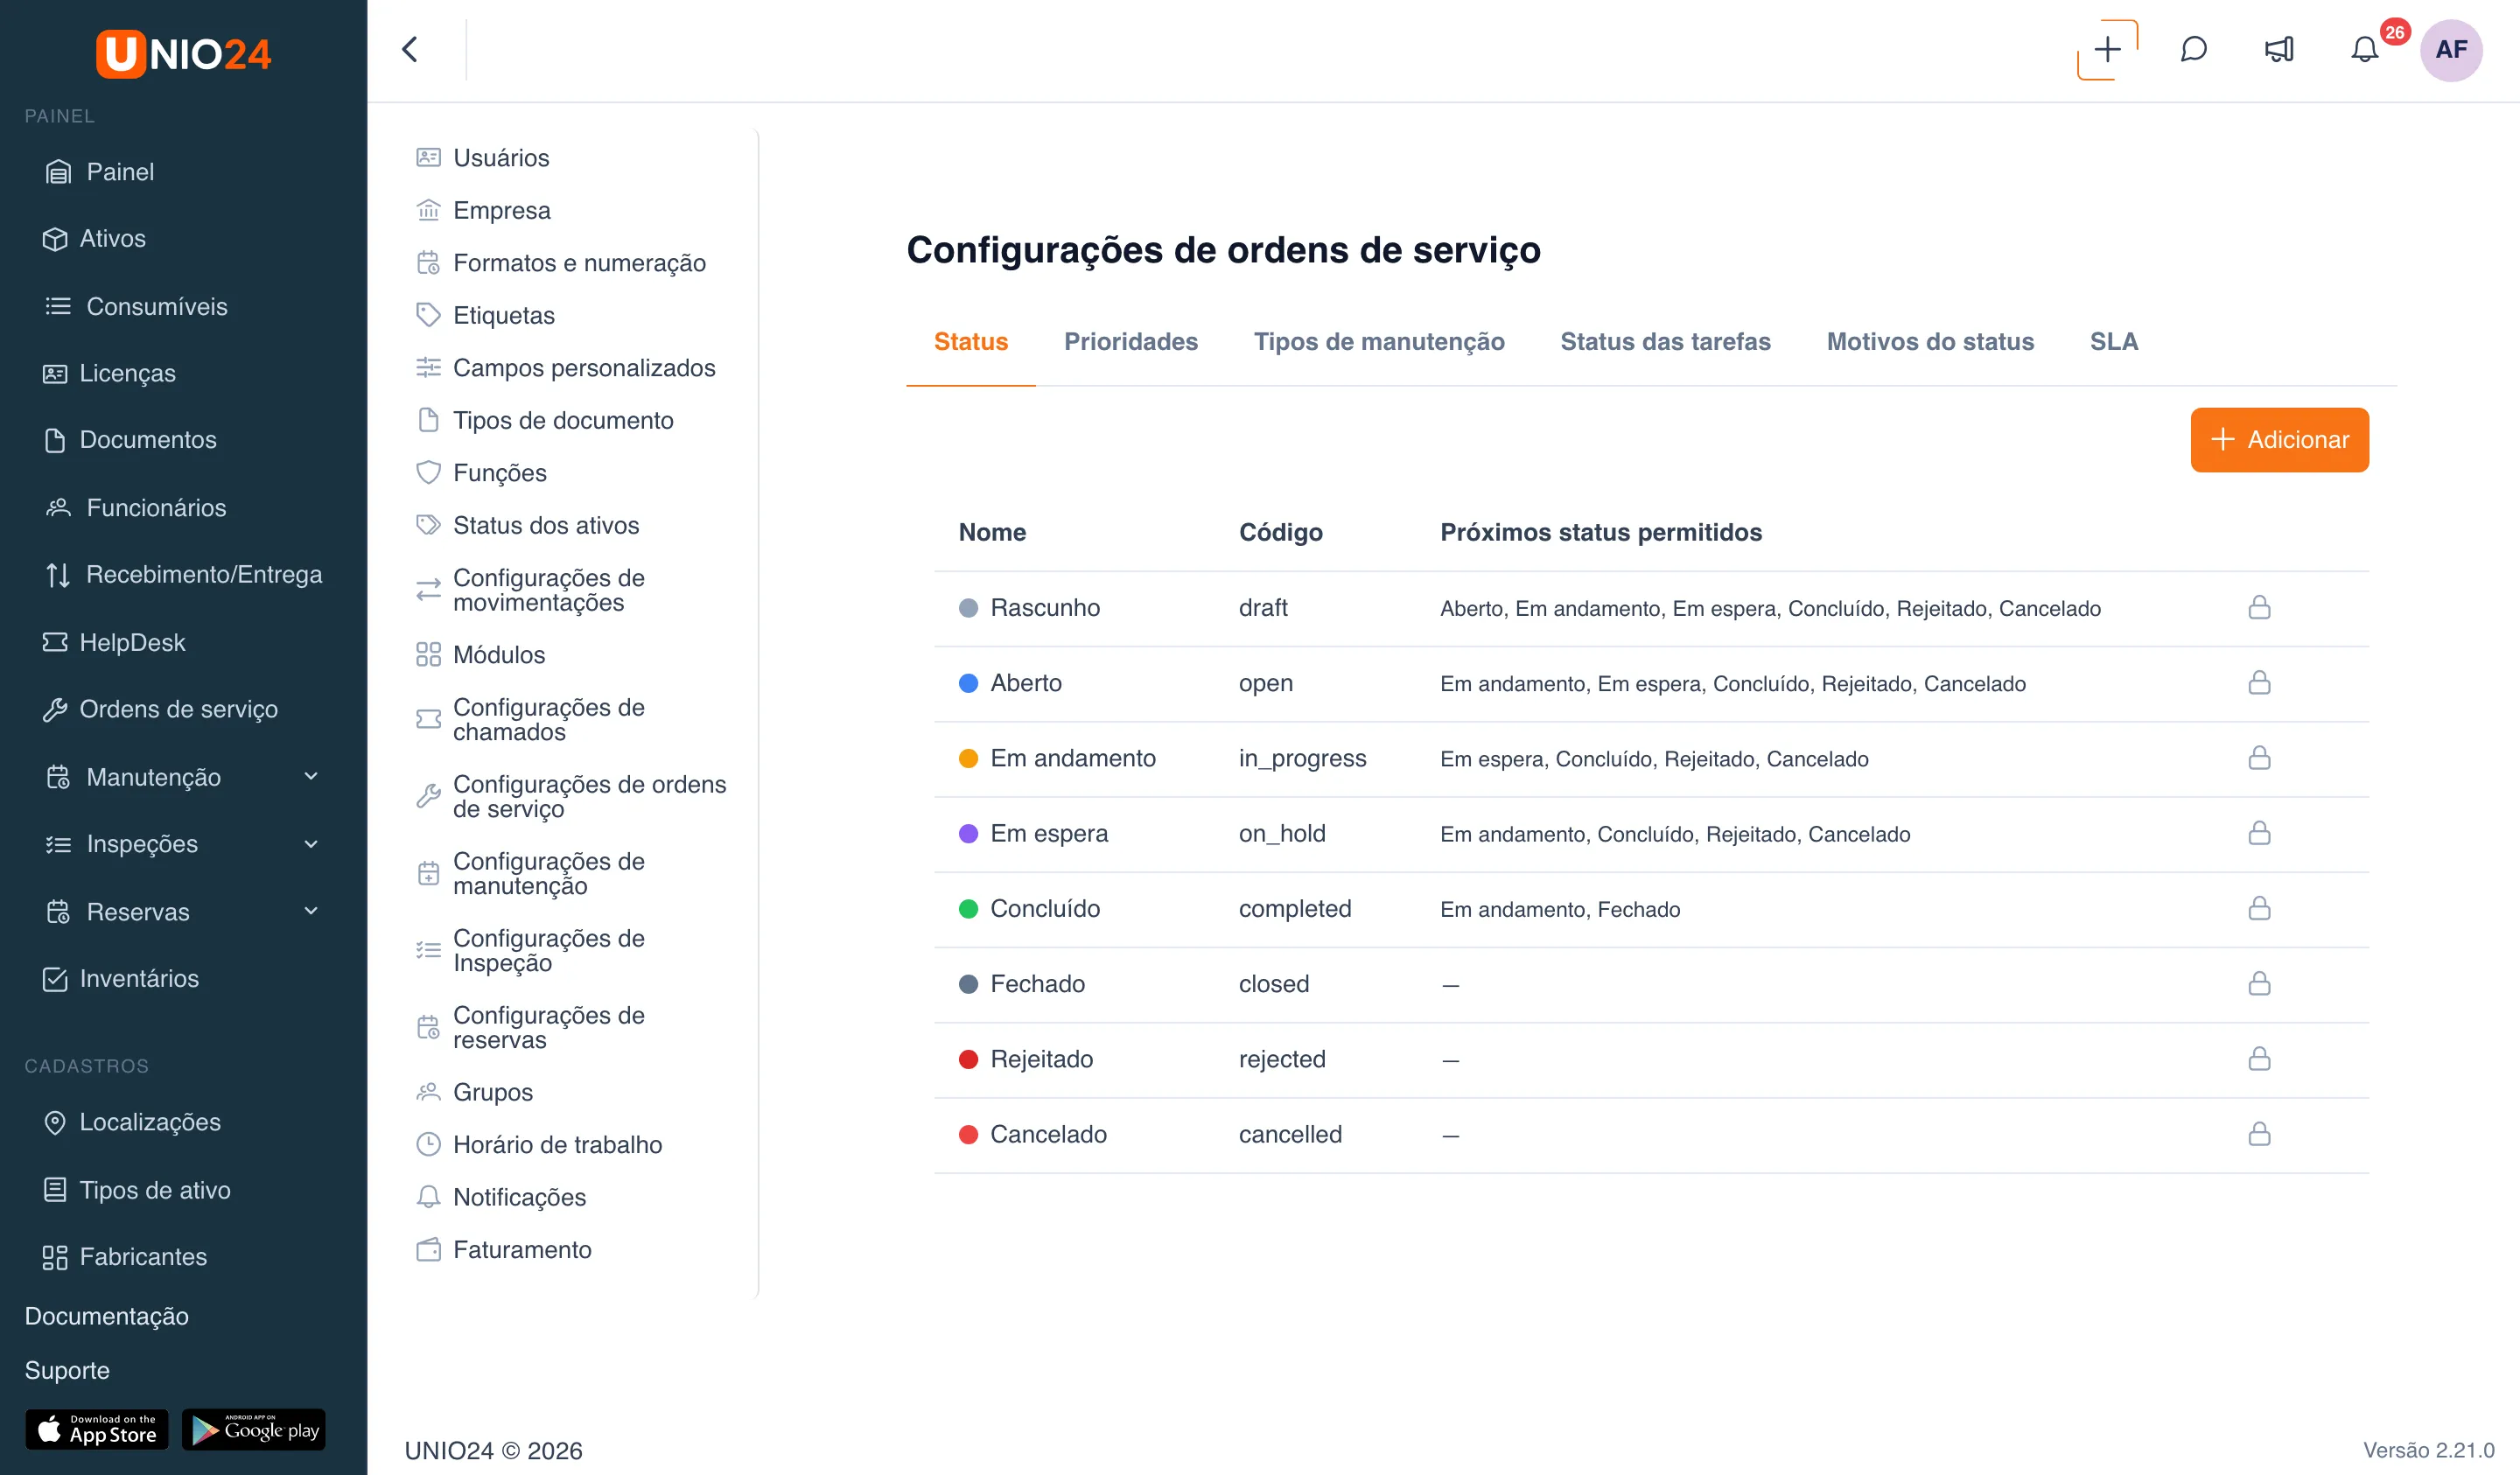This screenshot has width=2520, height=1475.
Task: Open Configurações de chamados settings
Action: coord(548,720)
